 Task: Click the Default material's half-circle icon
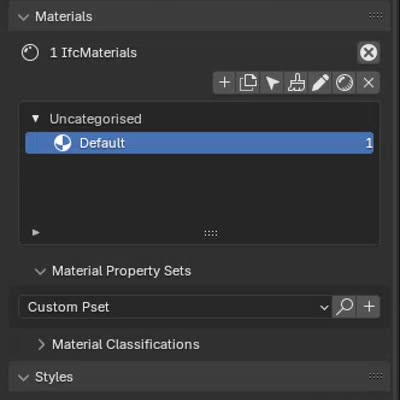62,143
